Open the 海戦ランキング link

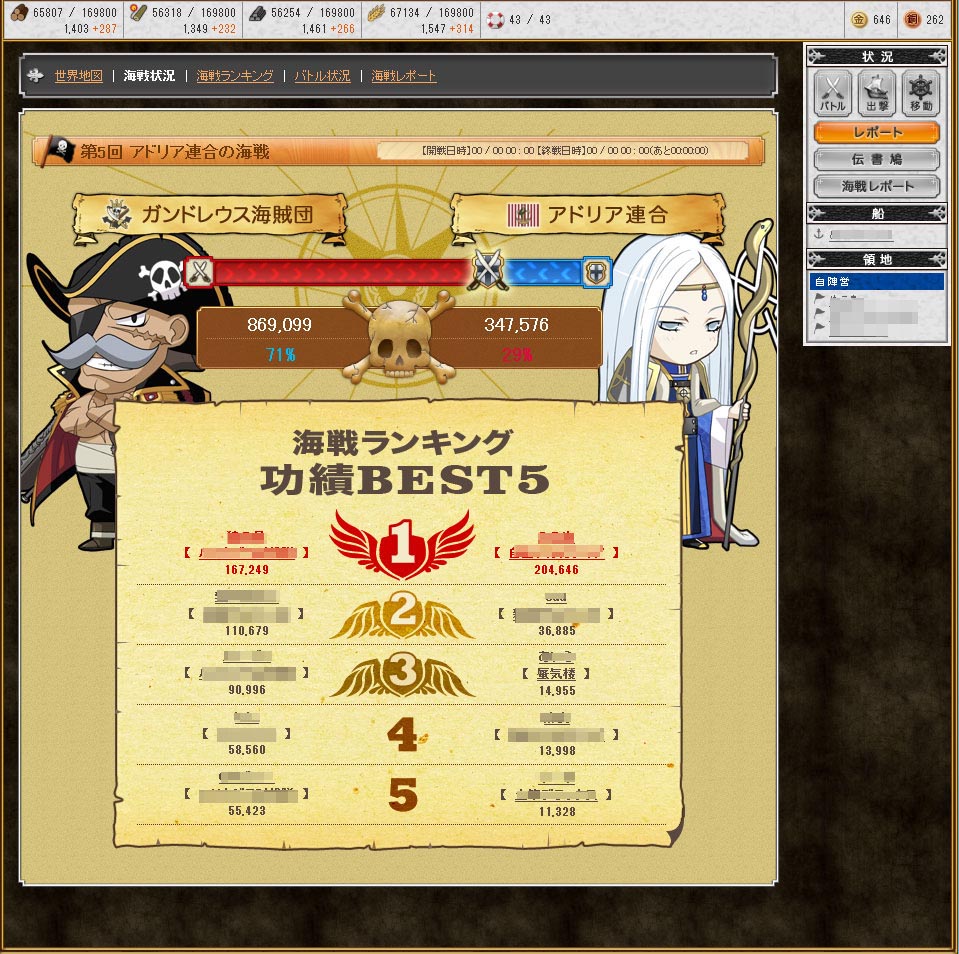pyautogui.click(x=235, y=76)
